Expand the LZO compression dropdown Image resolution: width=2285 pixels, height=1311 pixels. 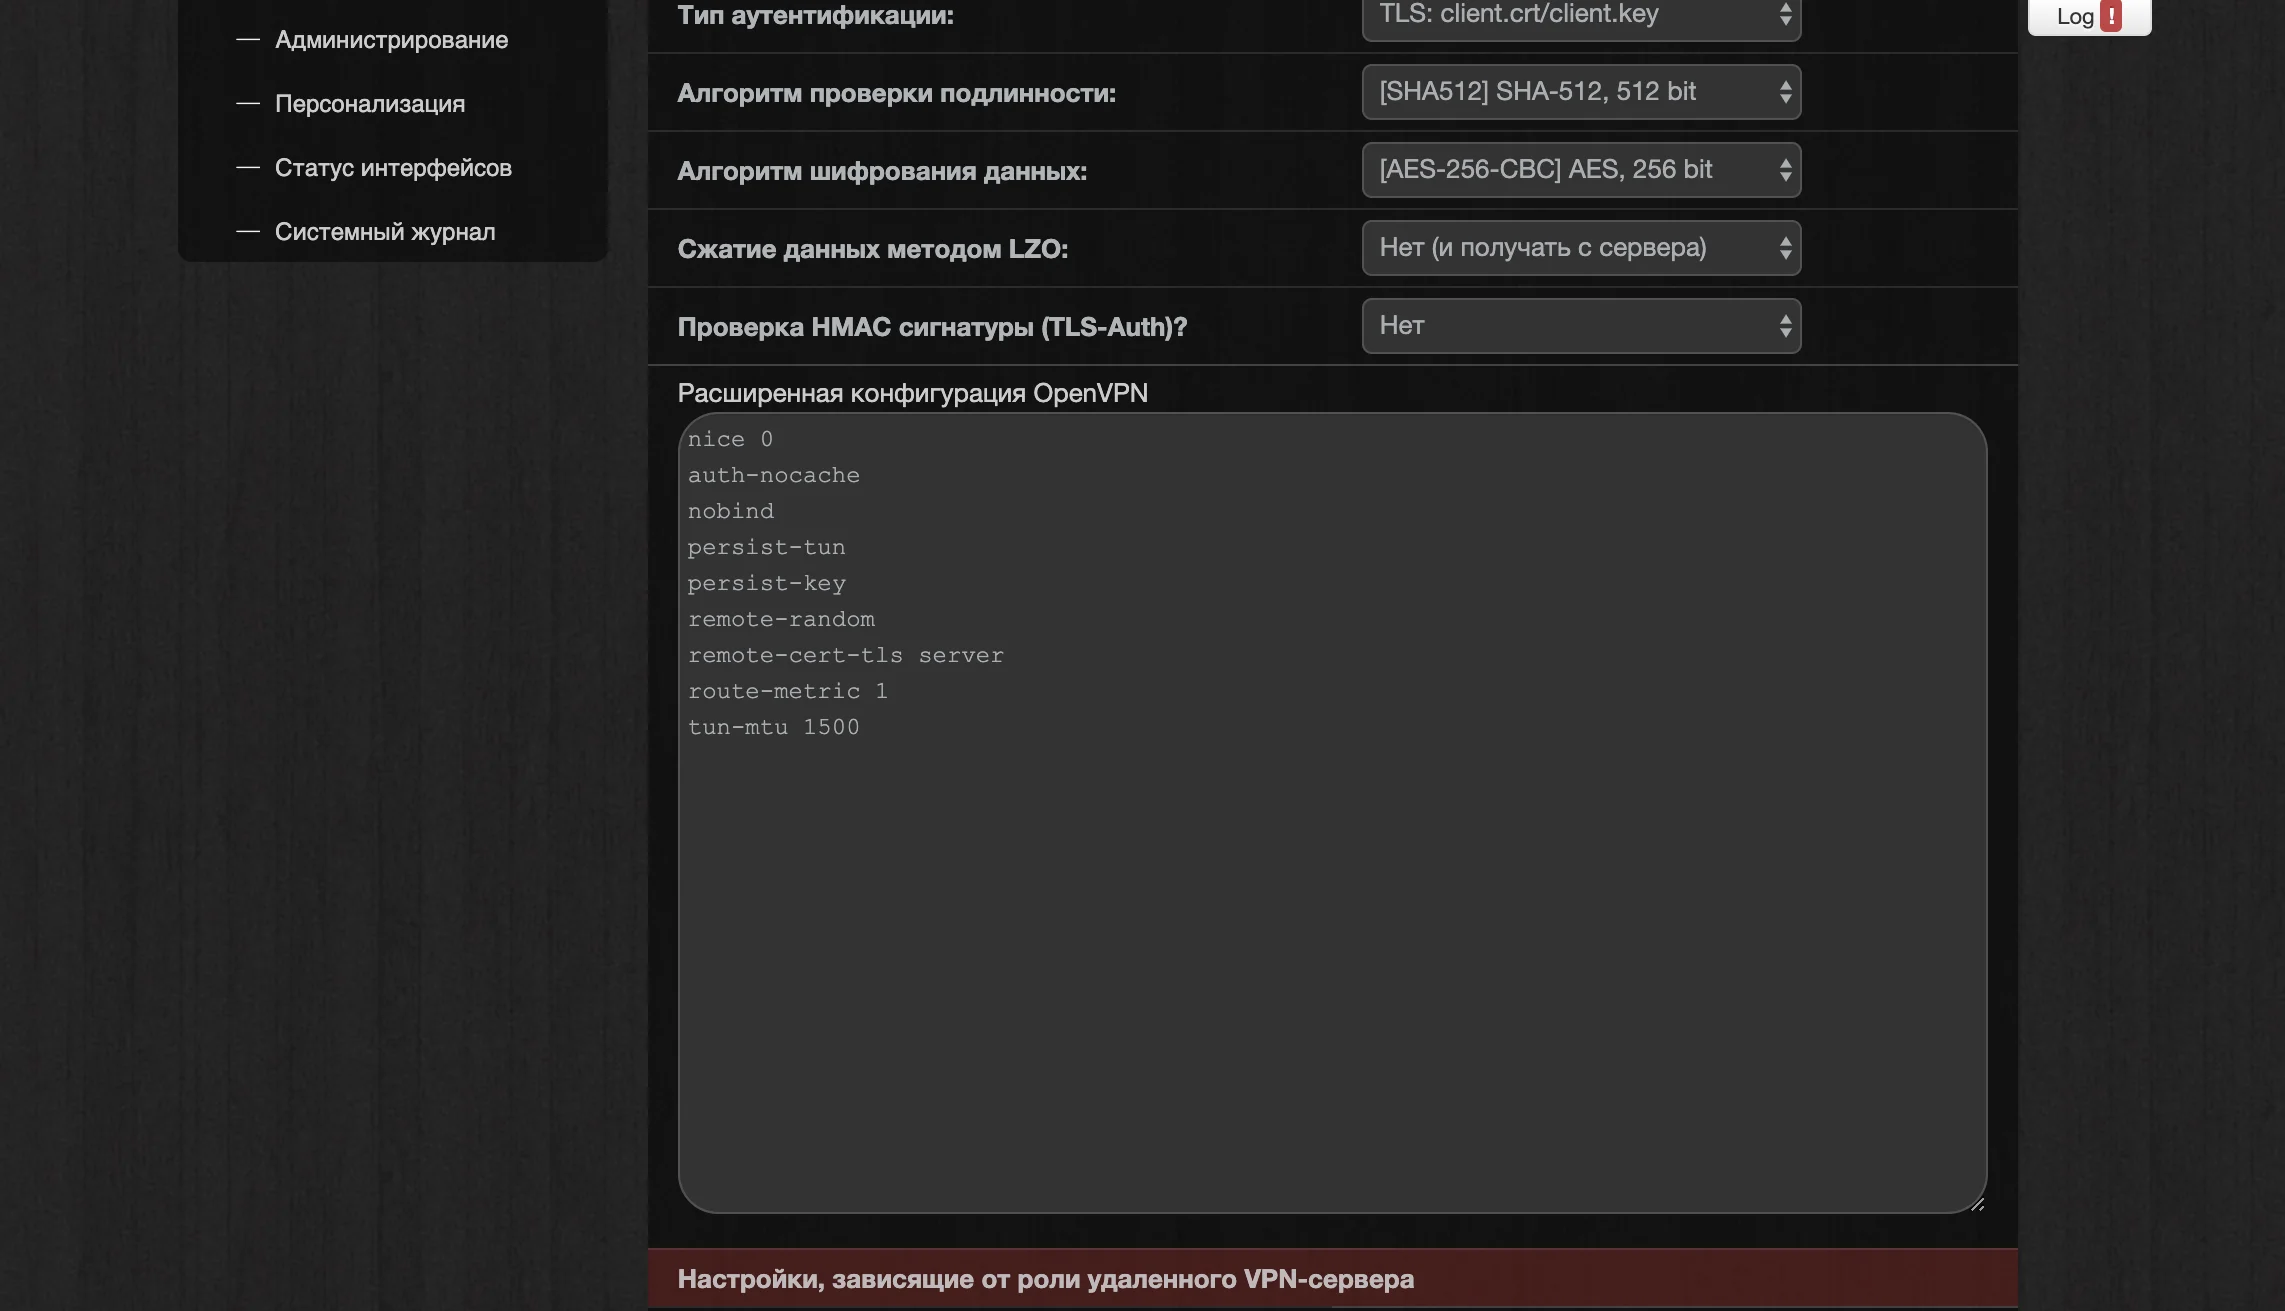tap(1580, 248)
